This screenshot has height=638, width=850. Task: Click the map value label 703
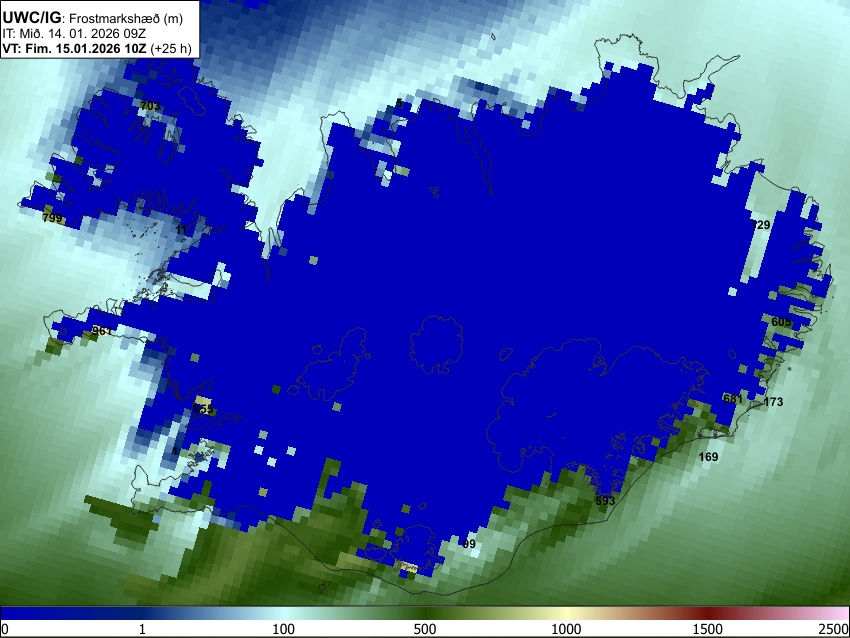[x=150, y=106]
